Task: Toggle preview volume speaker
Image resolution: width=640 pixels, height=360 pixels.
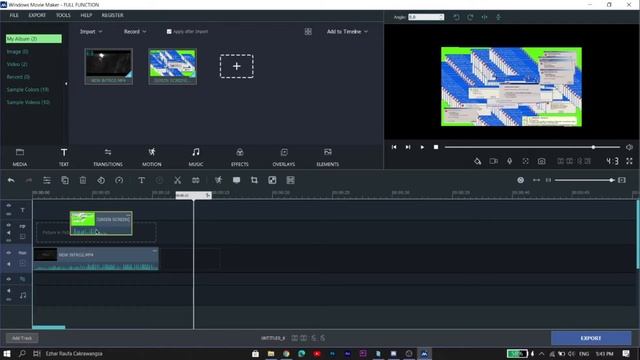Action: click(629, 147)
